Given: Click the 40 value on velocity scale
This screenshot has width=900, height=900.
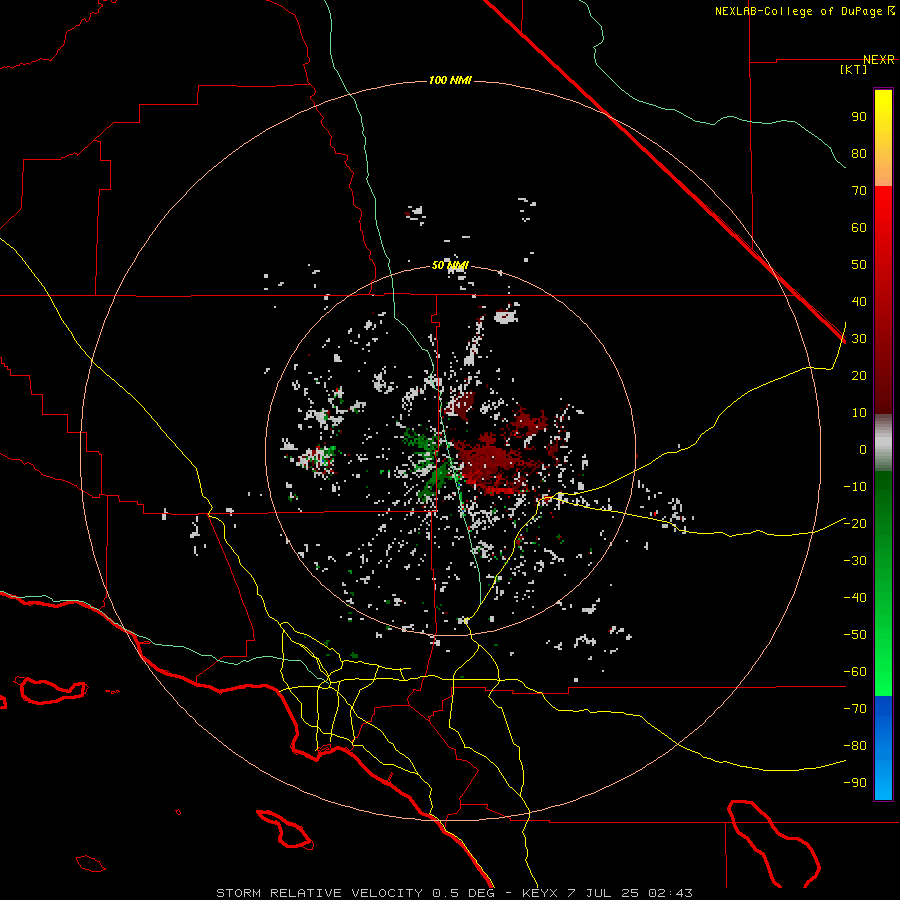Looking at the screenshot, I should (x=859, y=301).
